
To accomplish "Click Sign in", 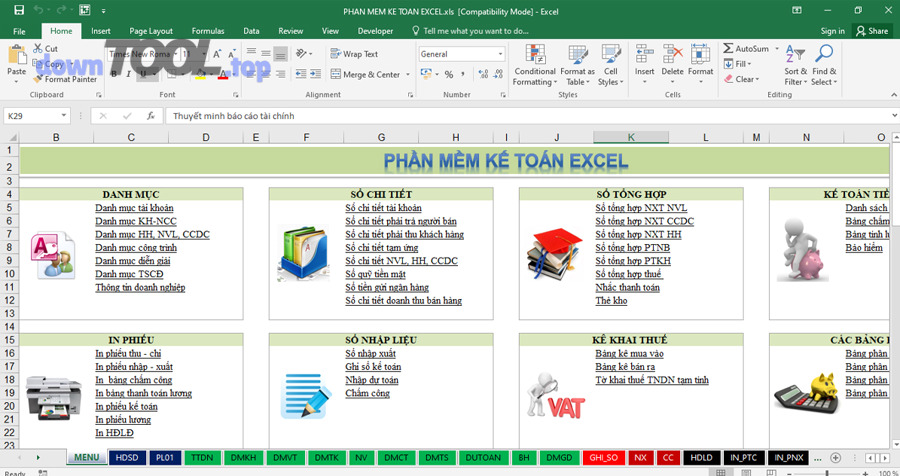I will (832, 31).
